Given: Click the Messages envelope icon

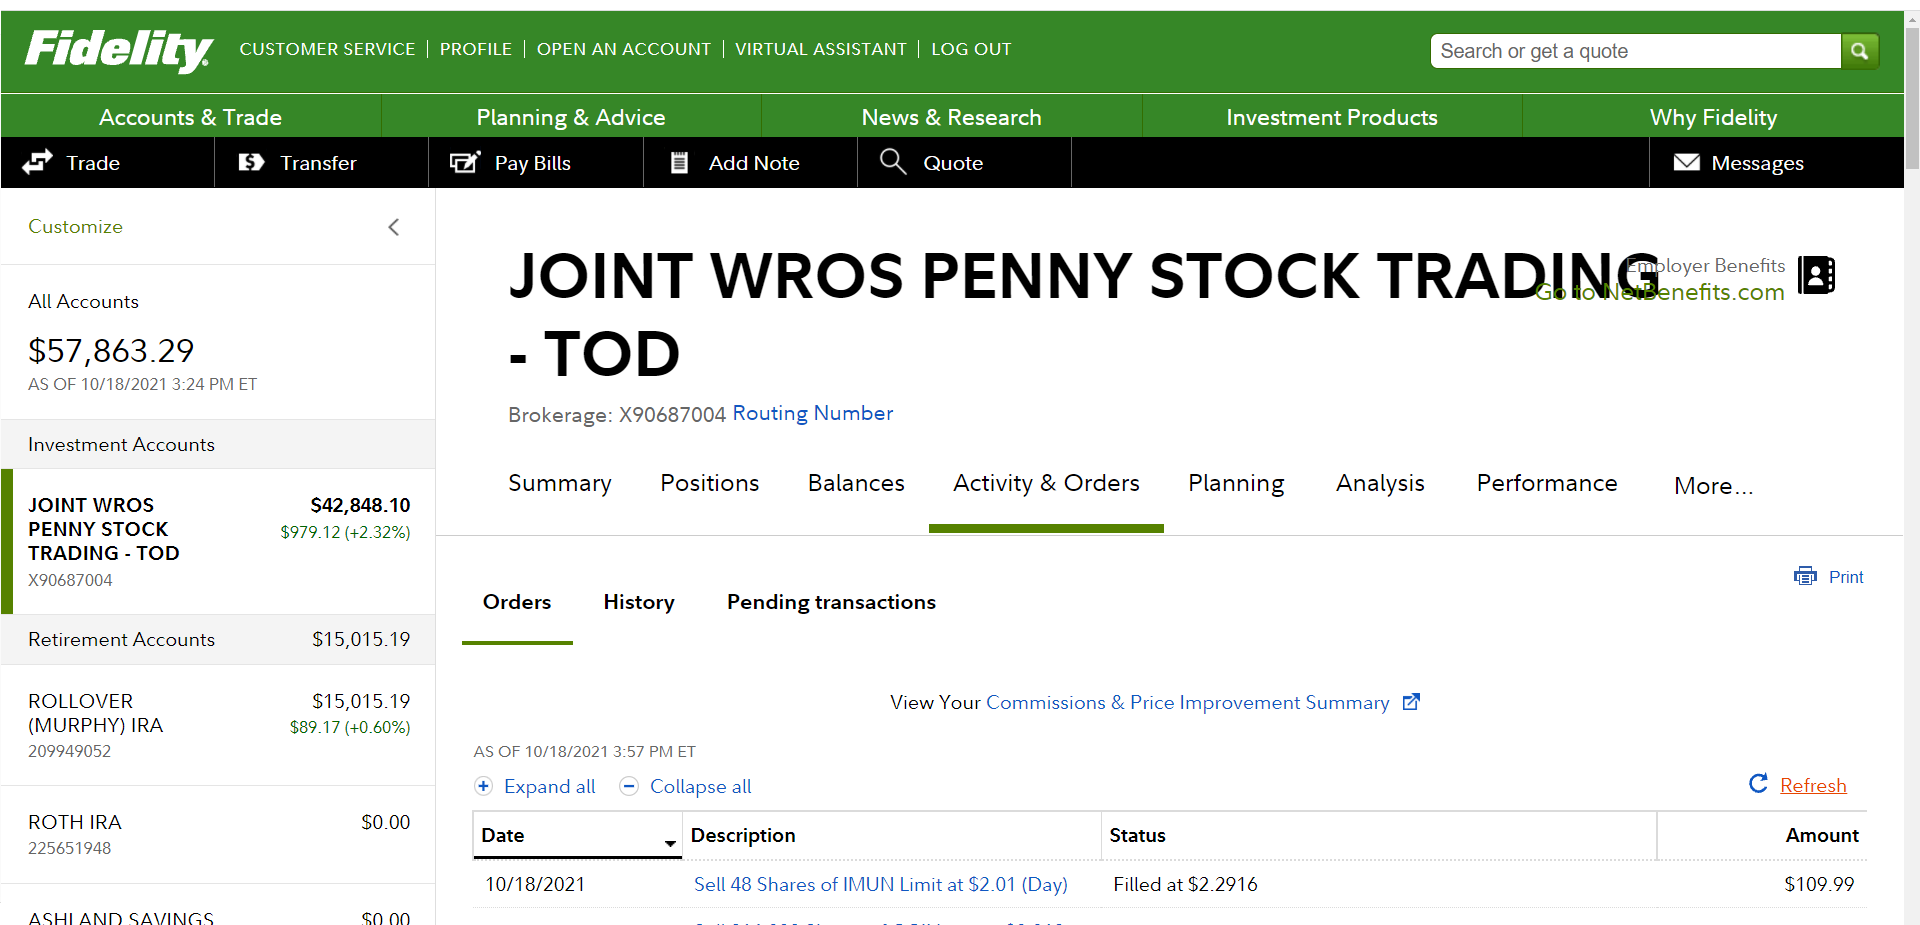Looking at the screenshot, I should point(1687,162).
